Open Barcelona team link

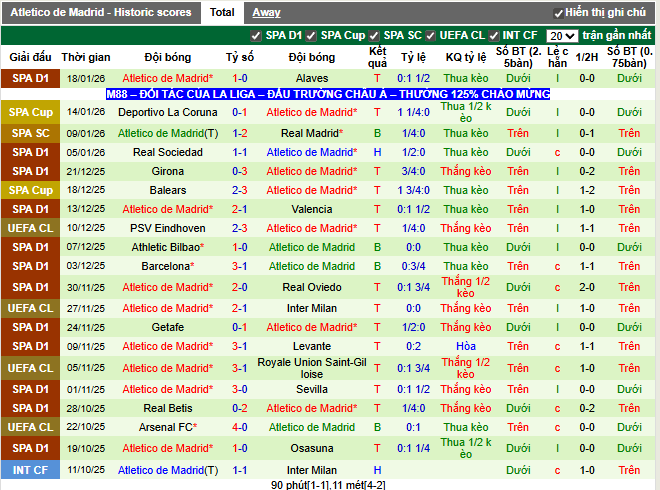click(x=168, y=266)
